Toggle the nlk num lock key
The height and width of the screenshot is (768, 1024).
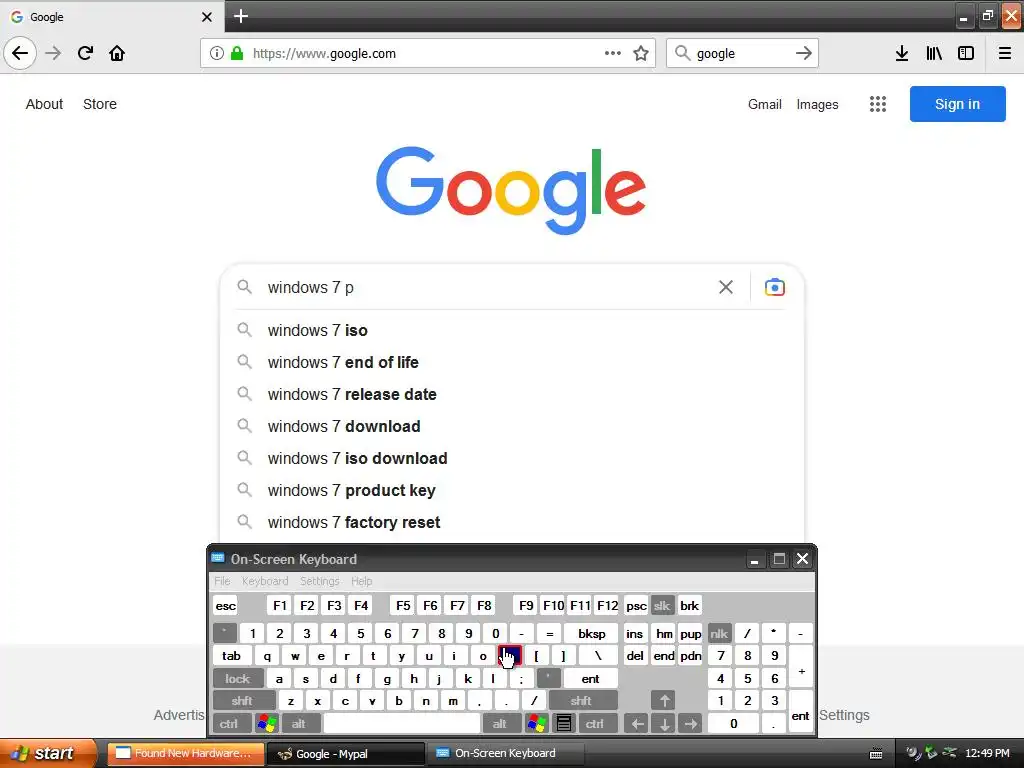(x=719, y=633)
